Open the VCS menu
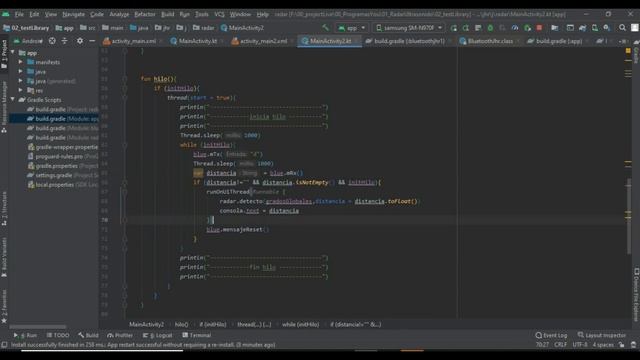The image size is (640, 360). [219, 14]
